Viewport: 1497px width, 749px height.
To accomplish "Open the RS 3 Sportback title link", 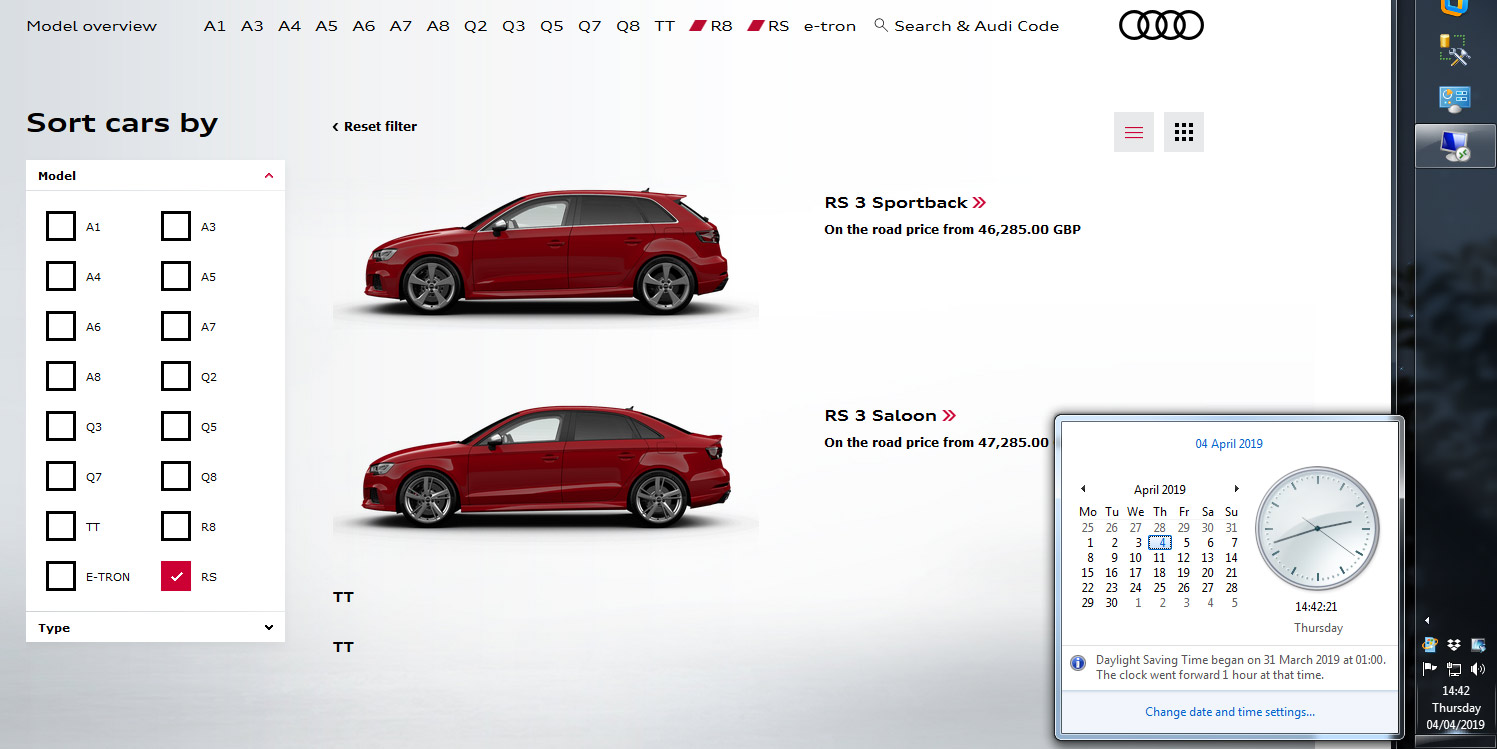I will tap(896, 202).
